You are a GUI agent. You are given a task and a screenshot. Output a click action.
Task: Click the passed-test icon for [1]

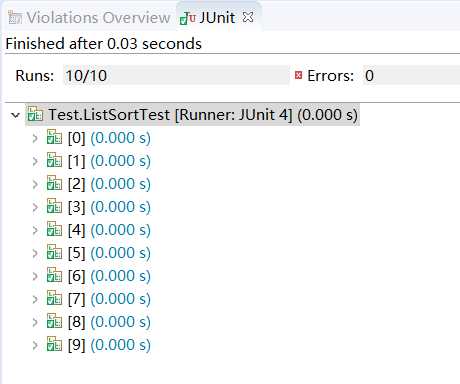[54, 160]
